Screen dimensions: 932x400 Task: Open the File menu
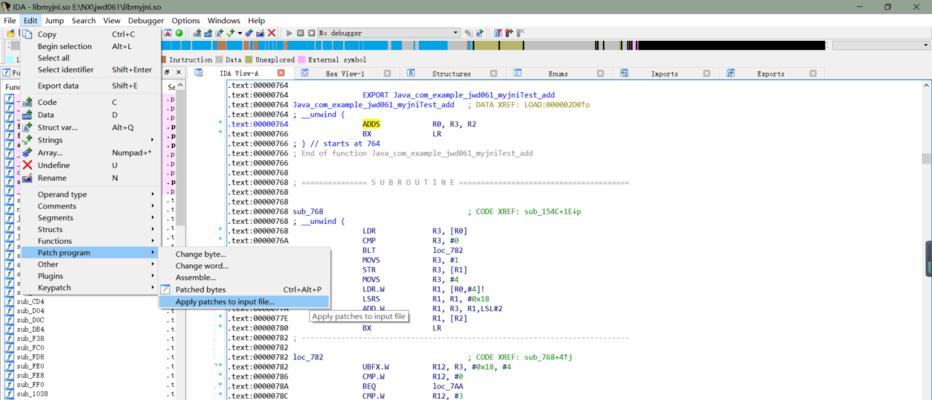(x=10, y=20)
